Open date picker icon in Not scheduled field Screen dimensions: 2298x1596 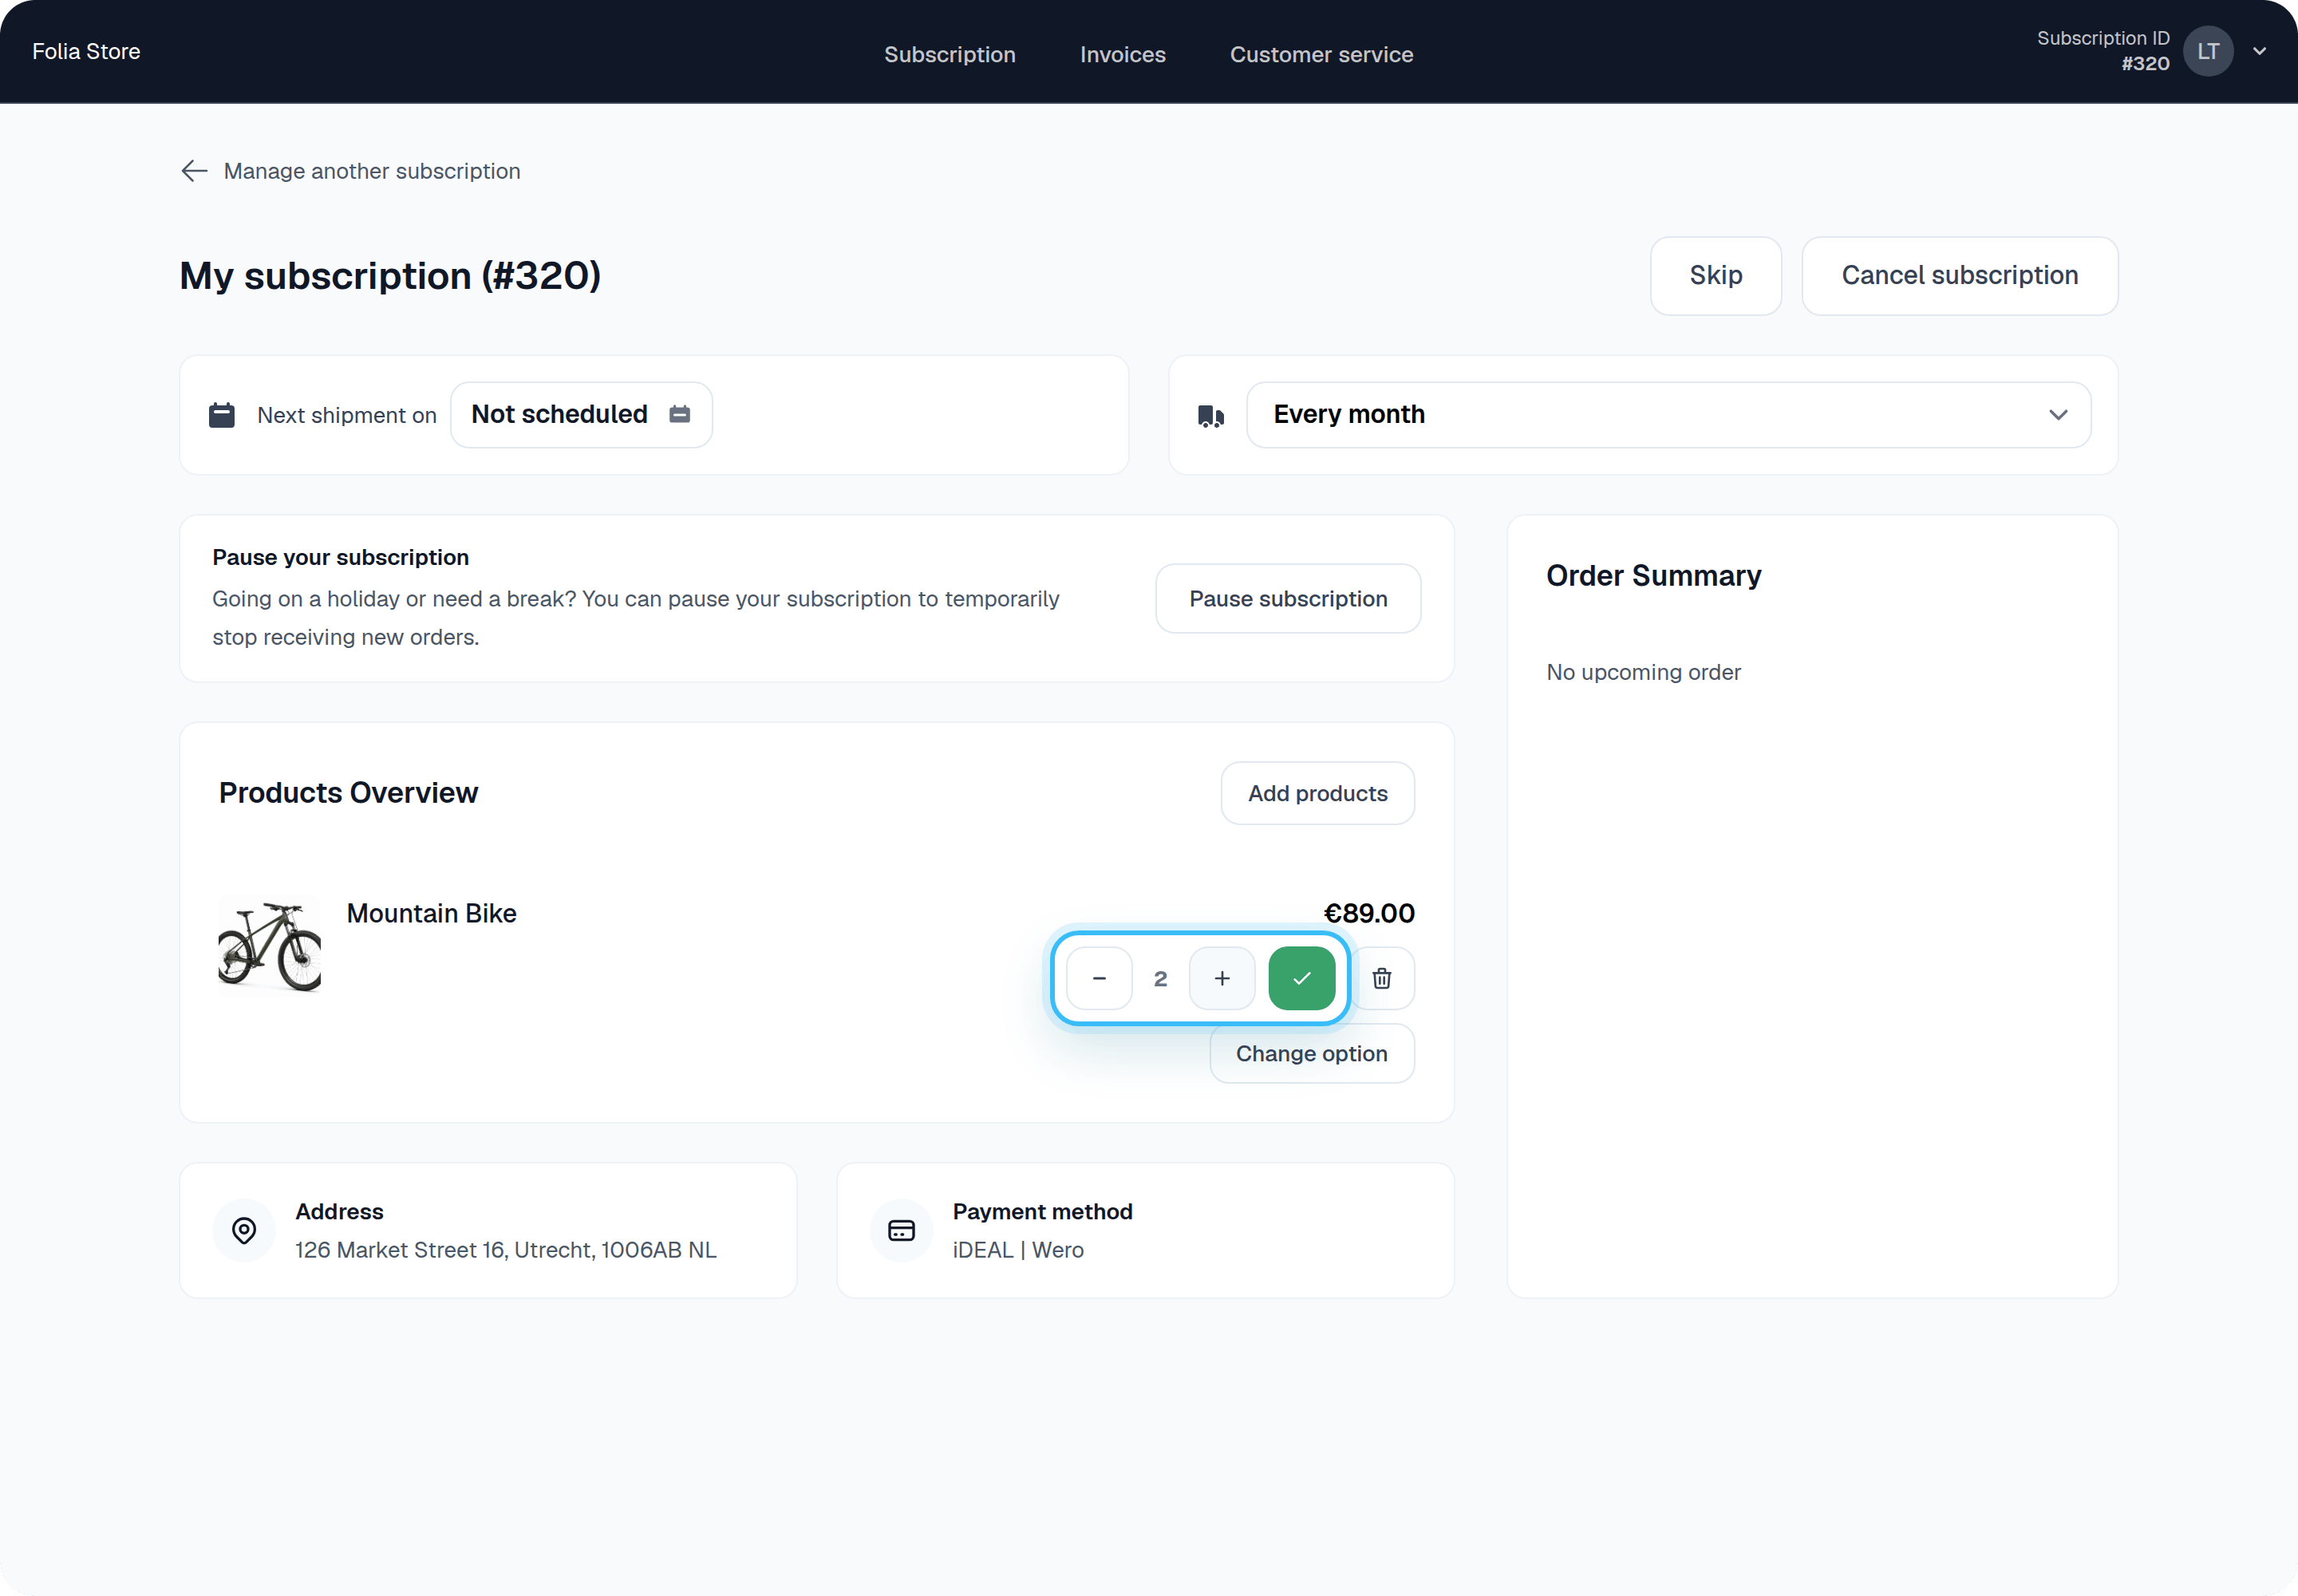[x=680, y=414]
